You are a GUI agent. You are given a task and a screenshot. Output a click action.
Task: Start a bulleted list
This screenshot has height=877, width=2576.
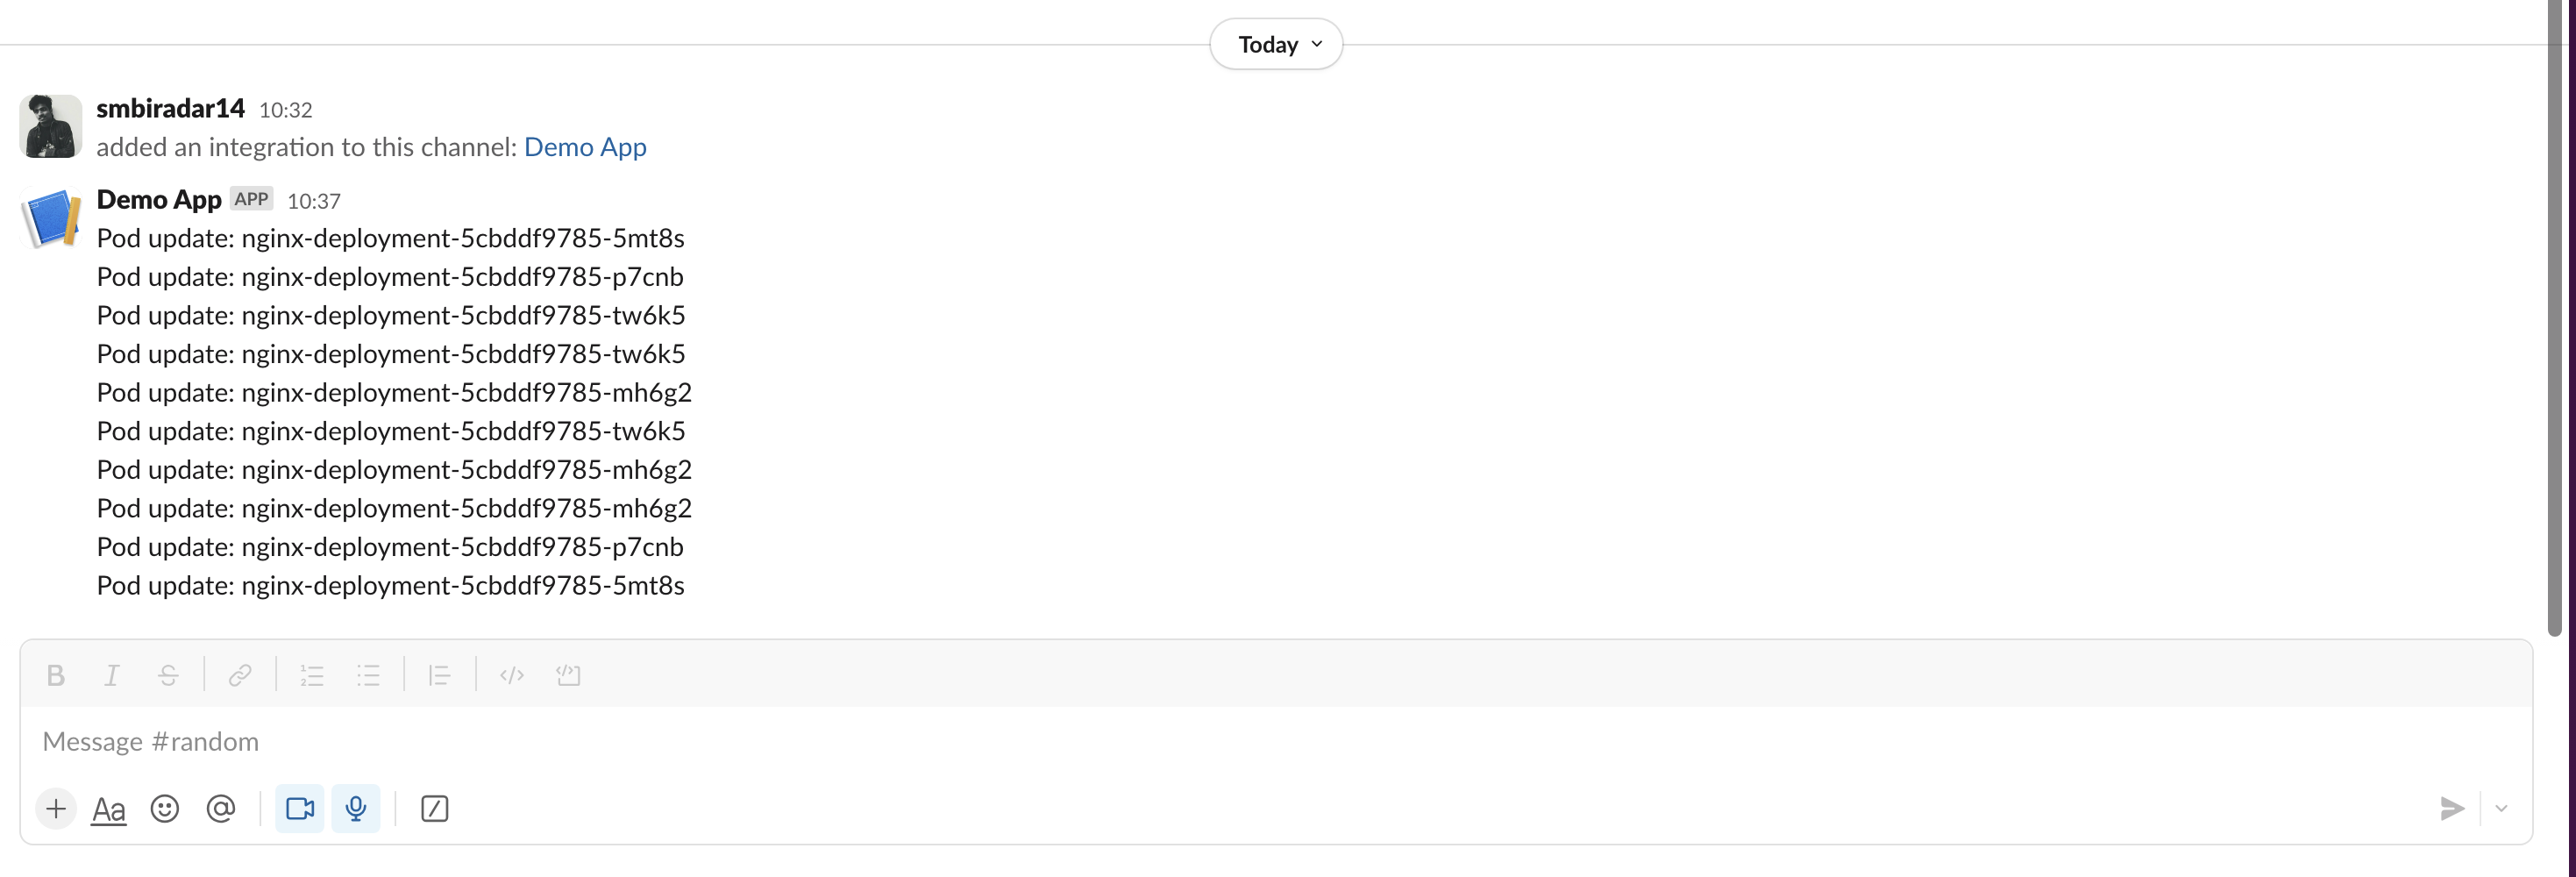(x=368, y=675)
